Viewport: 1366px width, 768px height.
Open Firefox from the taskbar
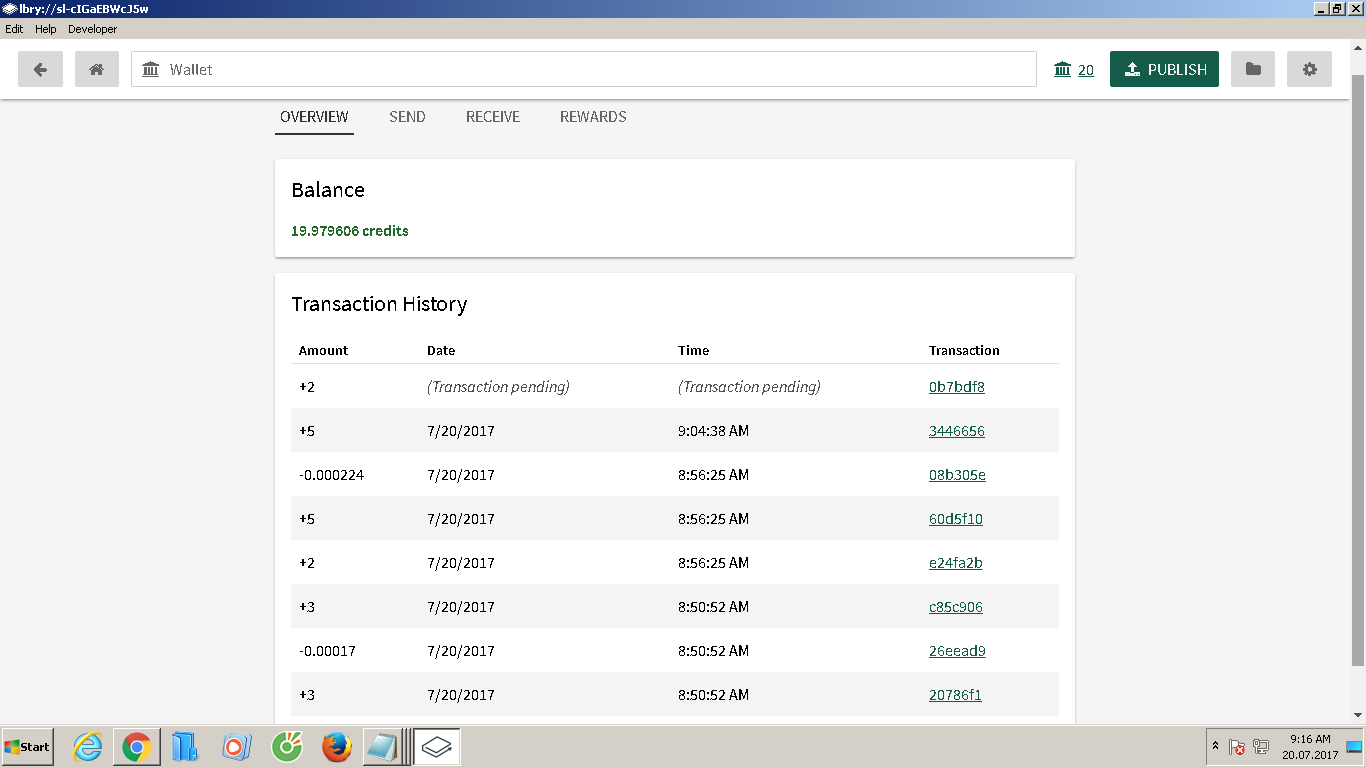point(337,747)
